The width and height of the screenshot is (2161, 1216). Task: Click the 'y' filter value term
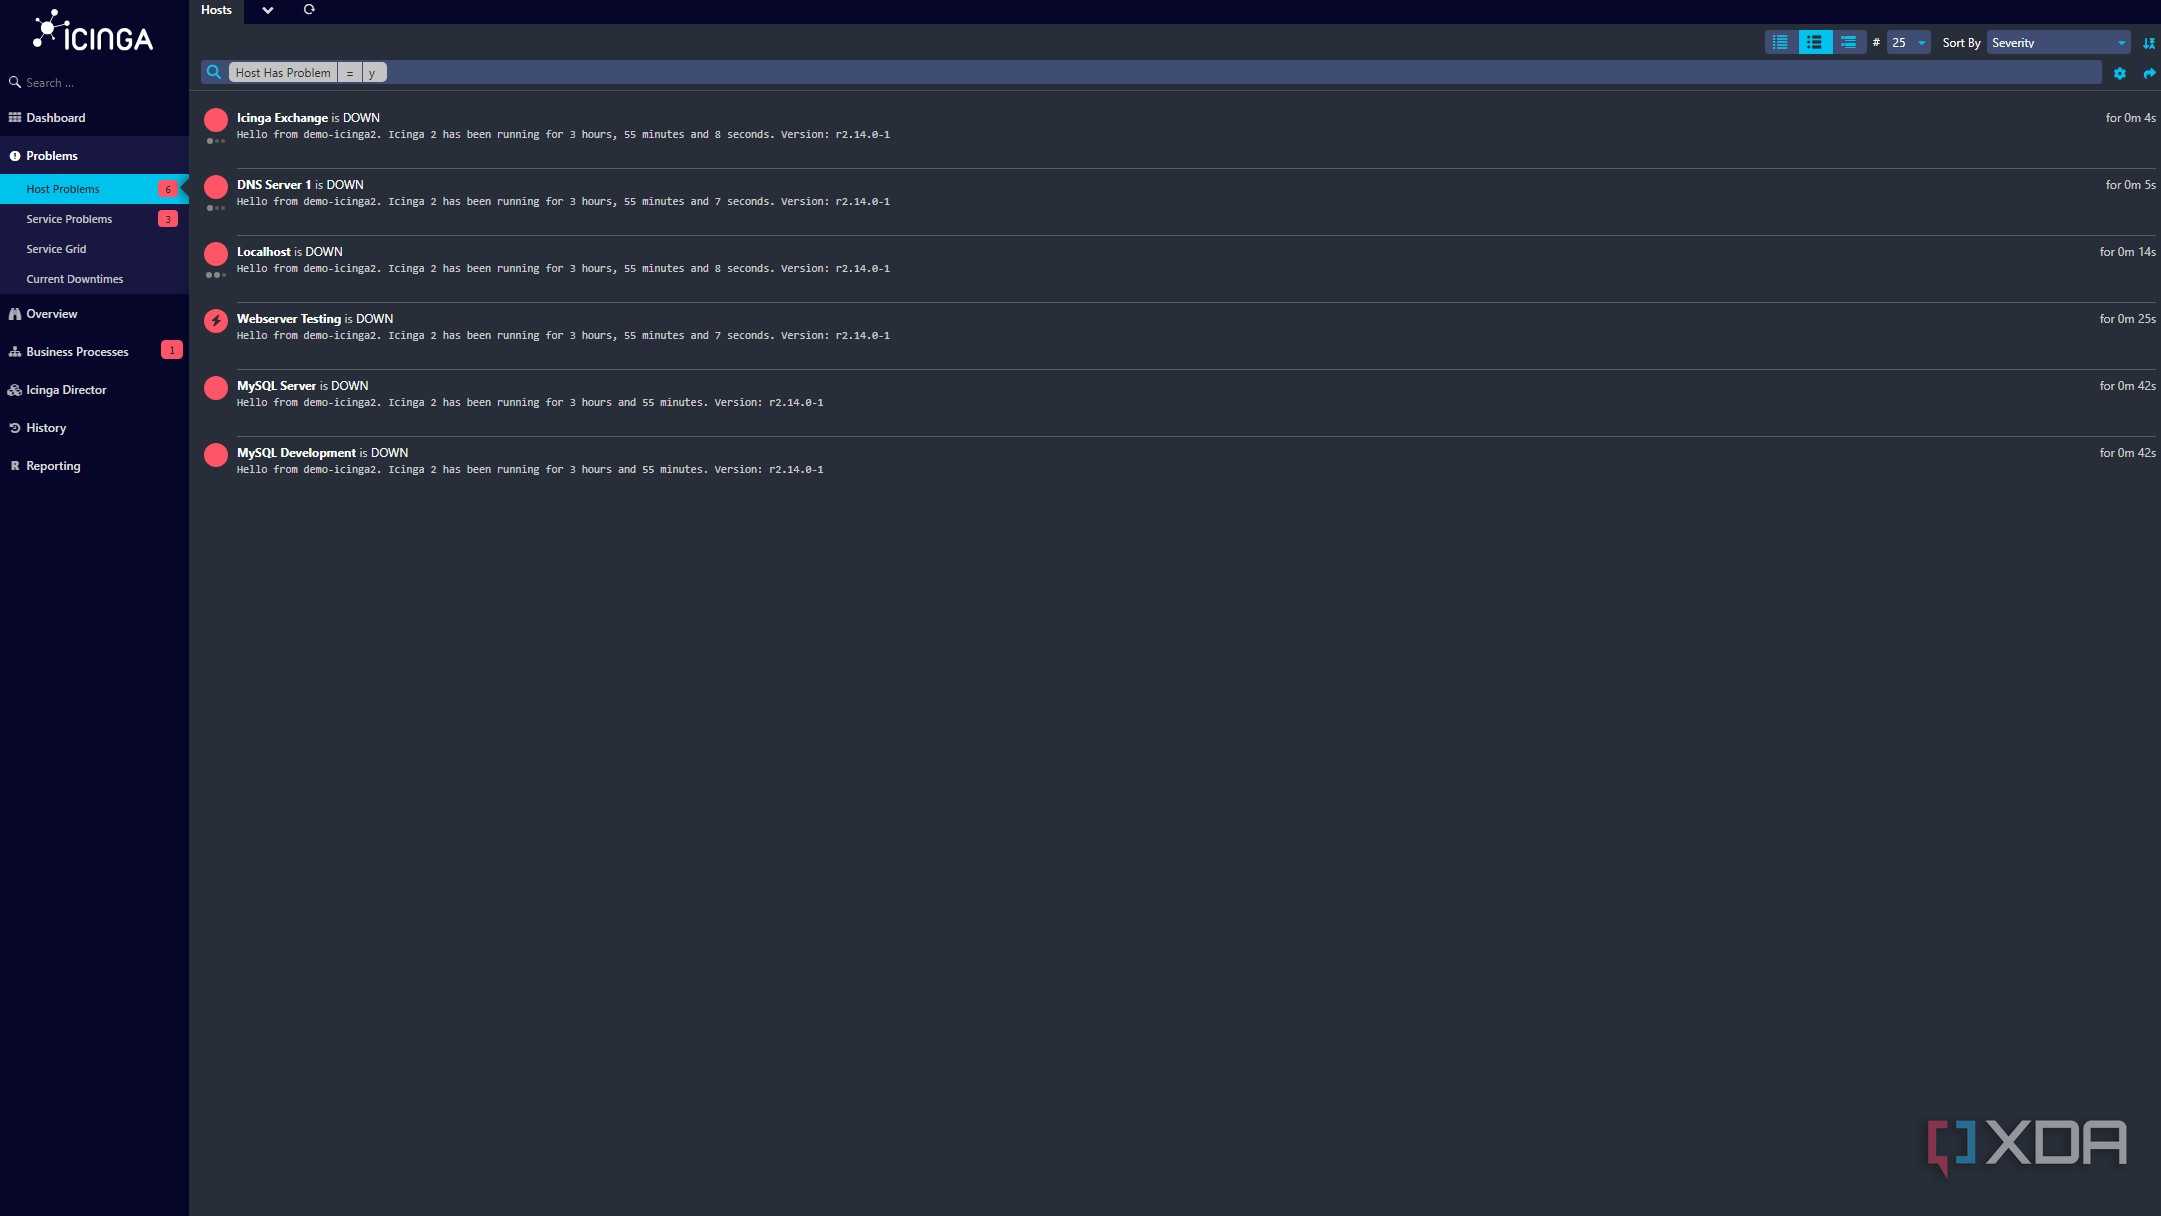374,72
